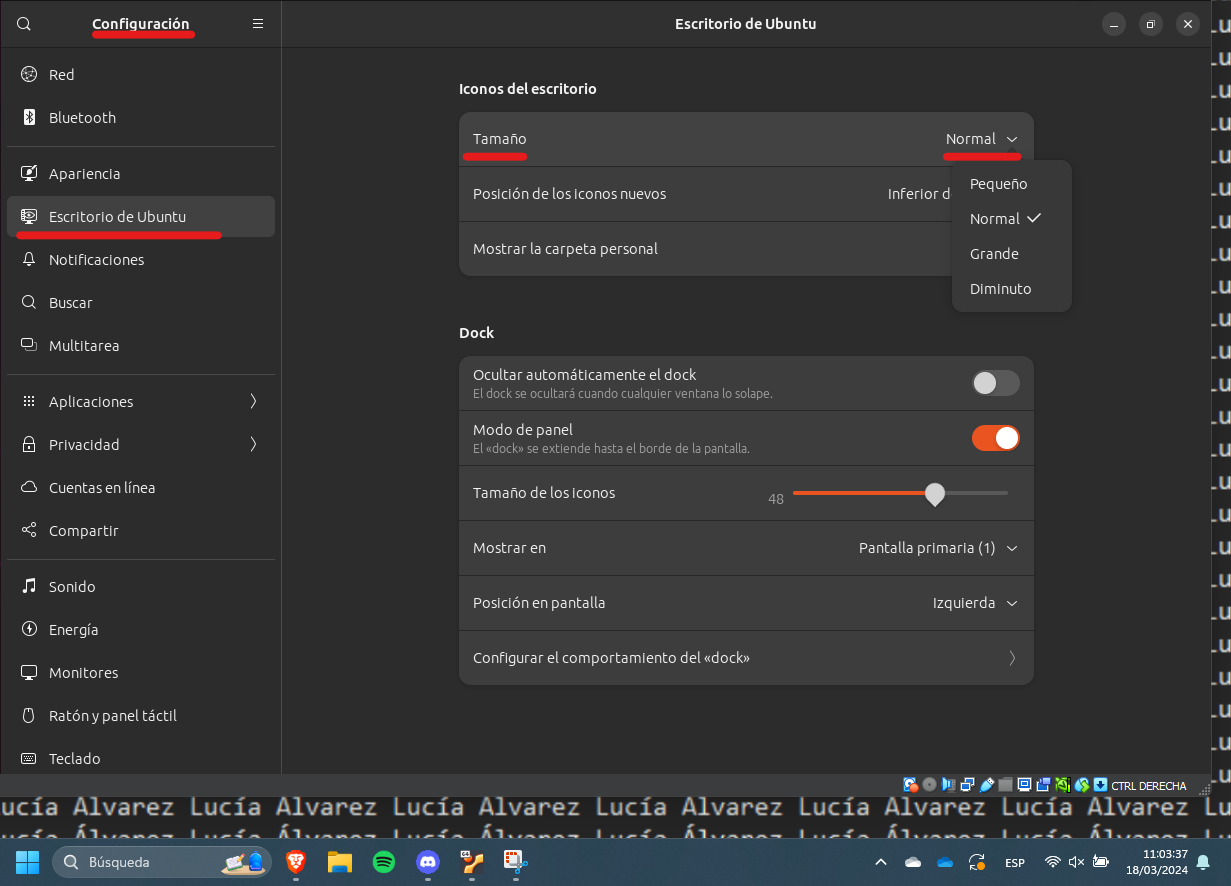Disable the Modo de panel switch
The height and width of the screenshot is (886, 1231).
point(995,438)
